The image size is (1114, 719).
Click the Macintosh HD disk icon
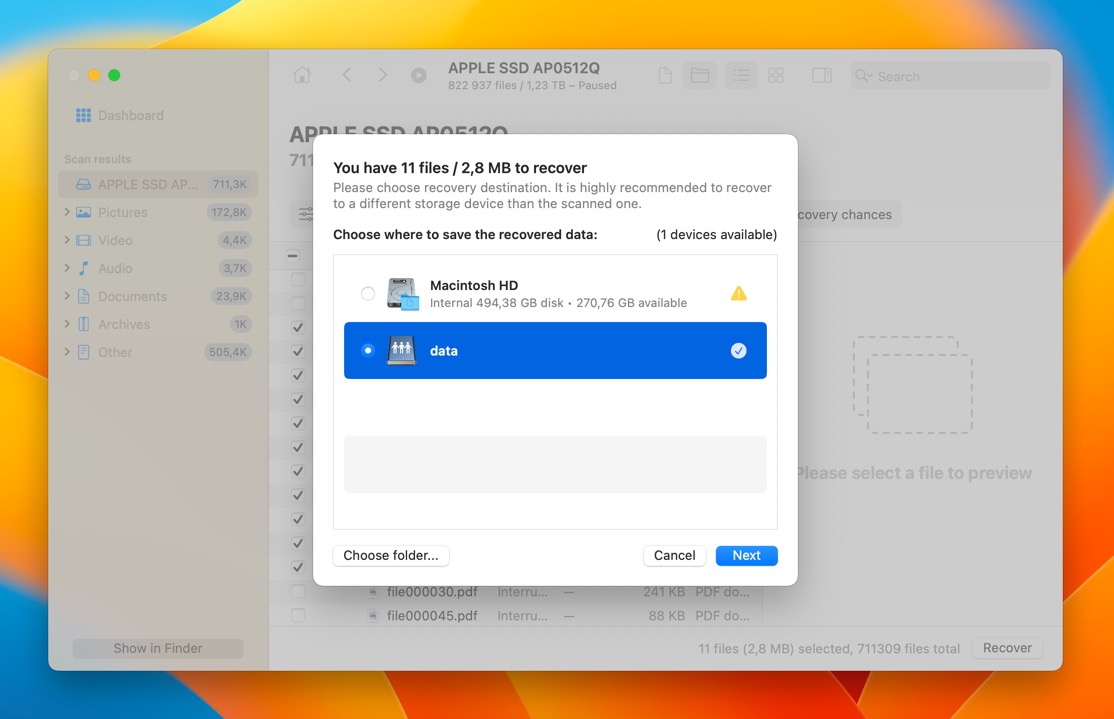tap(402, 293)
